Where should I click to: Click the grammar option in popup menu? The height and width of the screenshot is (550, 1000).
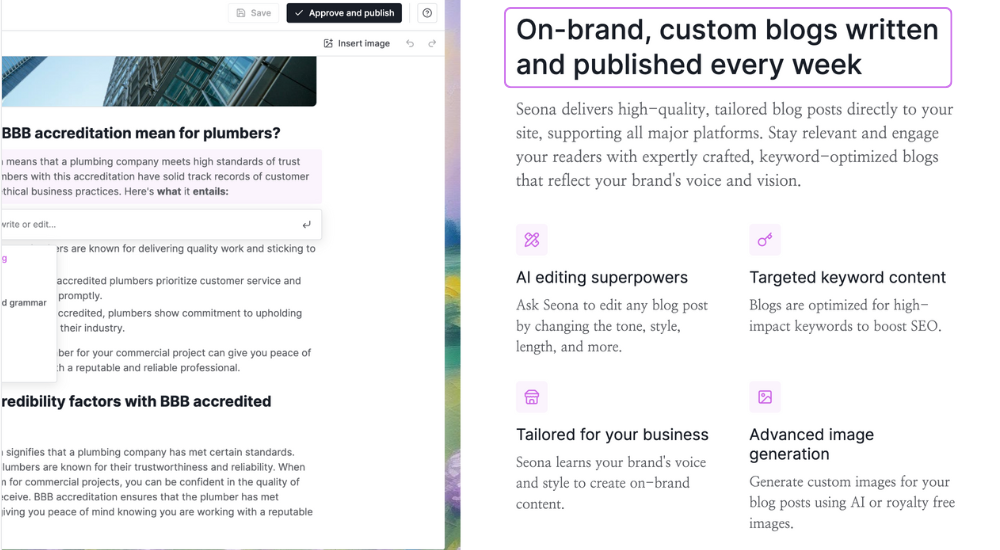pos(24,303)
